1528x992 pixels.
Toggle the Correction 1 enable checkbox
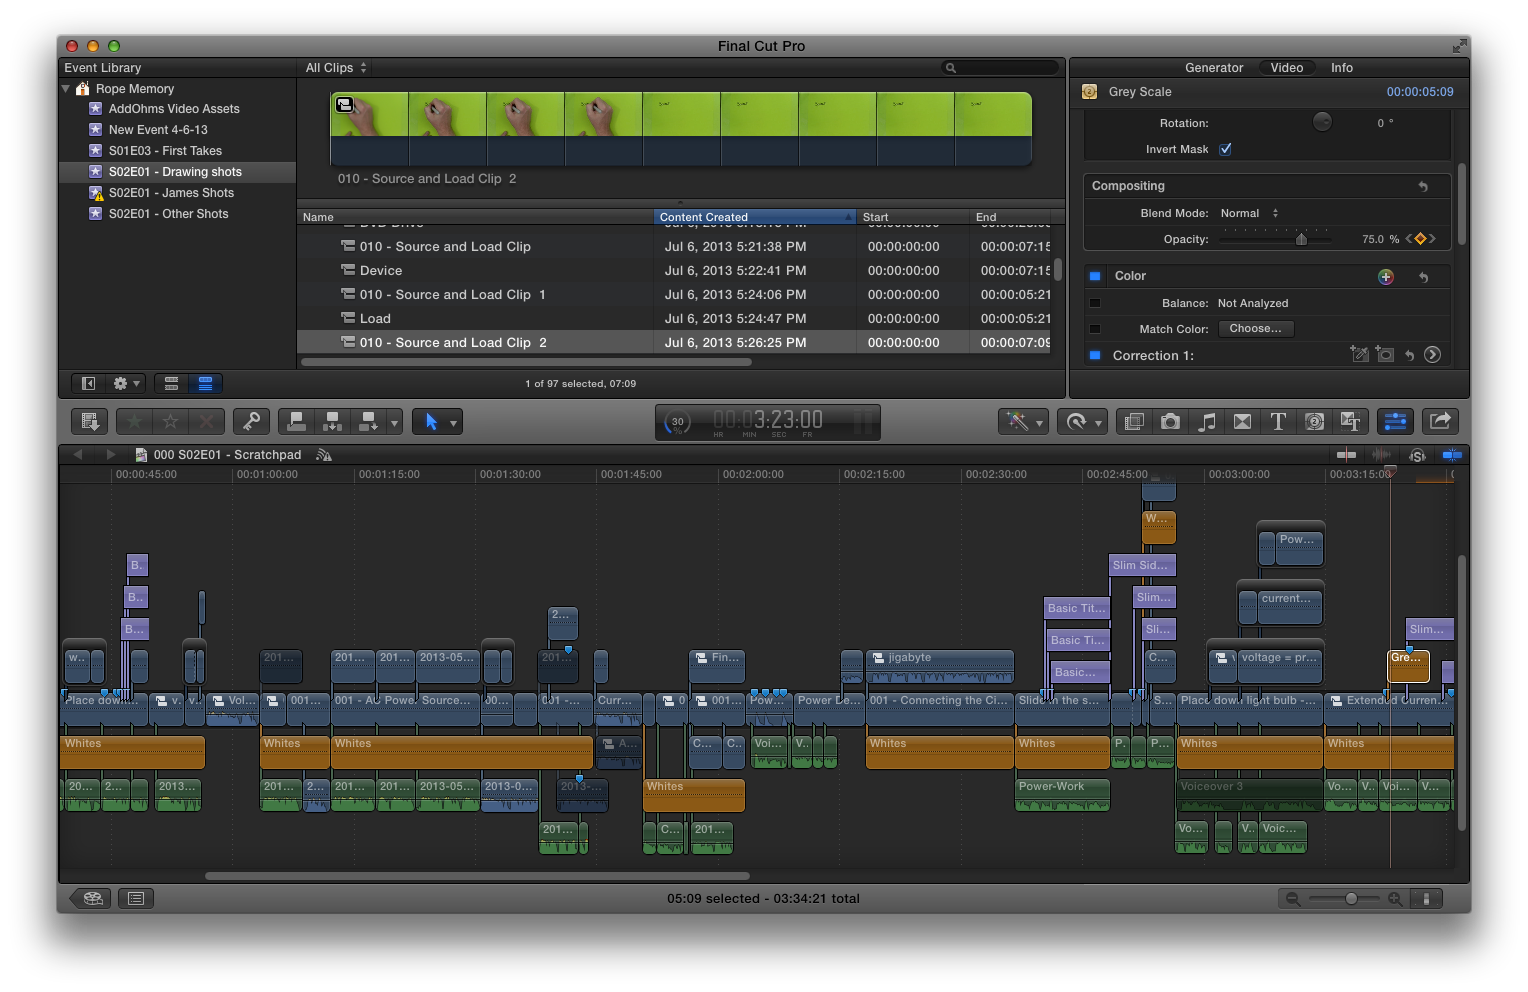tap(1094, 355)
